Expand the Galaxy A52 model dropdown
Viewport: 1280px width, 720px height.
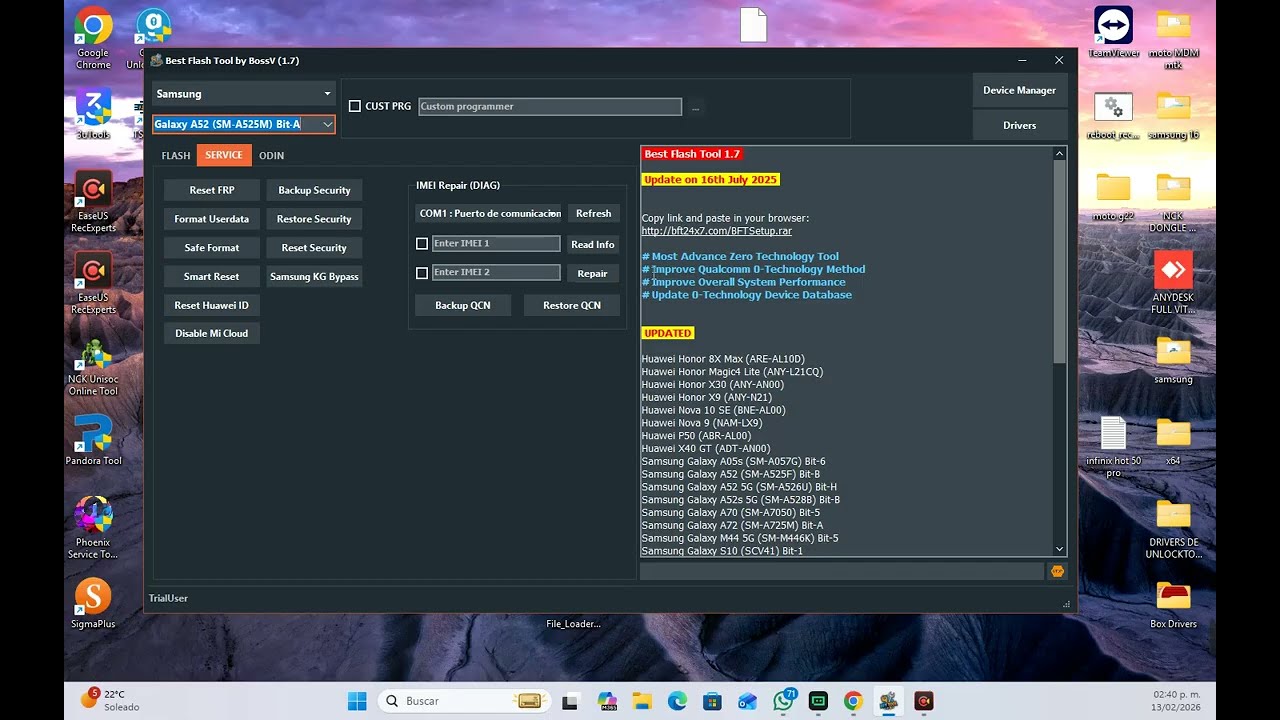[x=327, y=124]
